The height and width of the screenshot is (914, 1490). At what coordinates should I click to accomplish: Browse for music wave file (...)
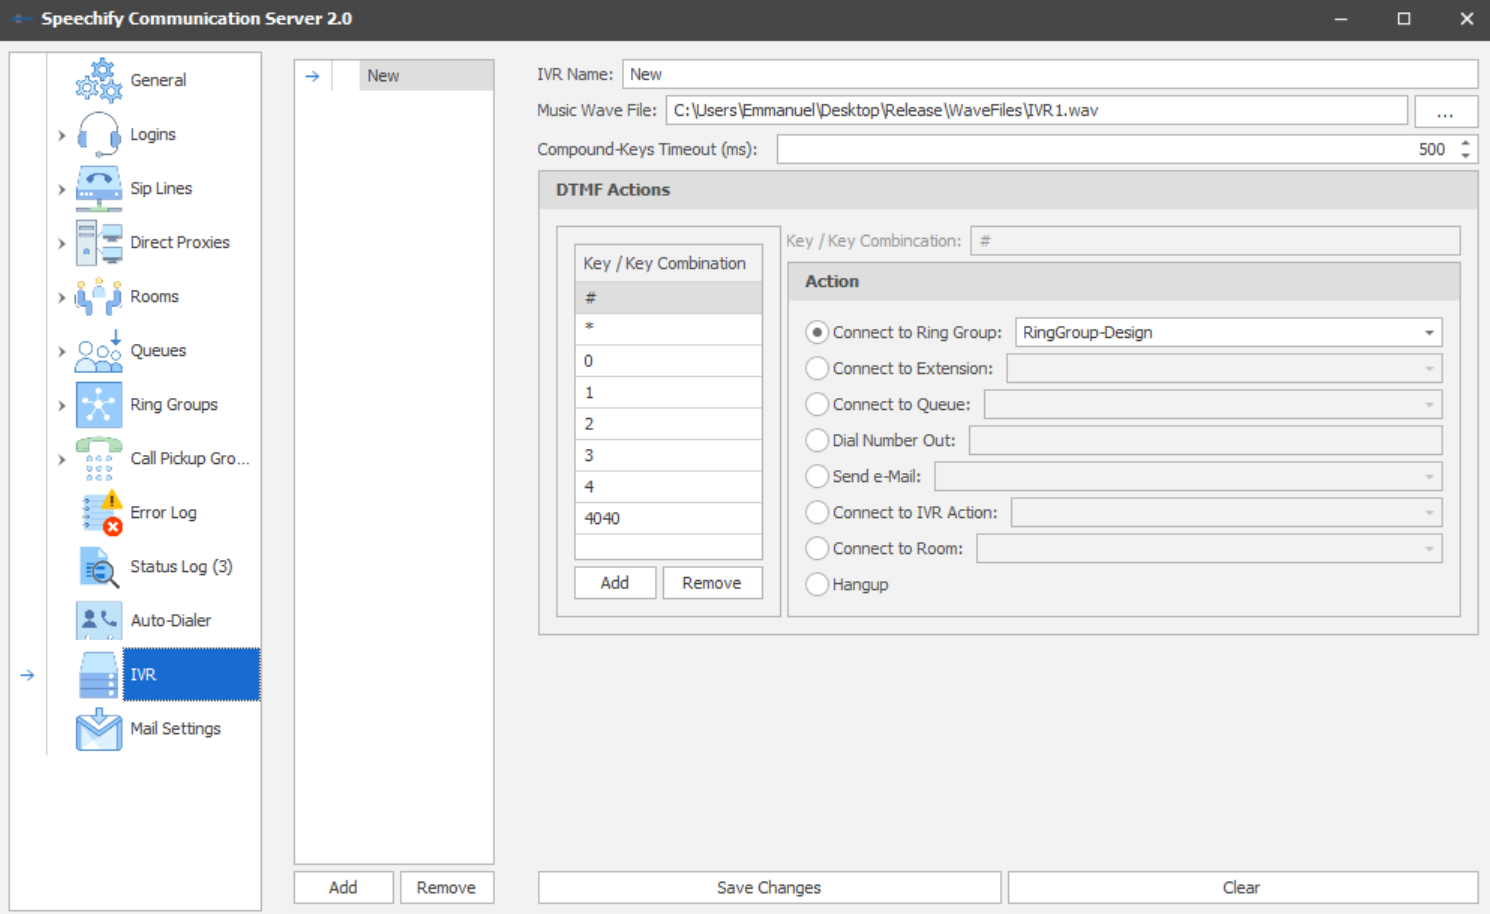[x=1445, y=111]
